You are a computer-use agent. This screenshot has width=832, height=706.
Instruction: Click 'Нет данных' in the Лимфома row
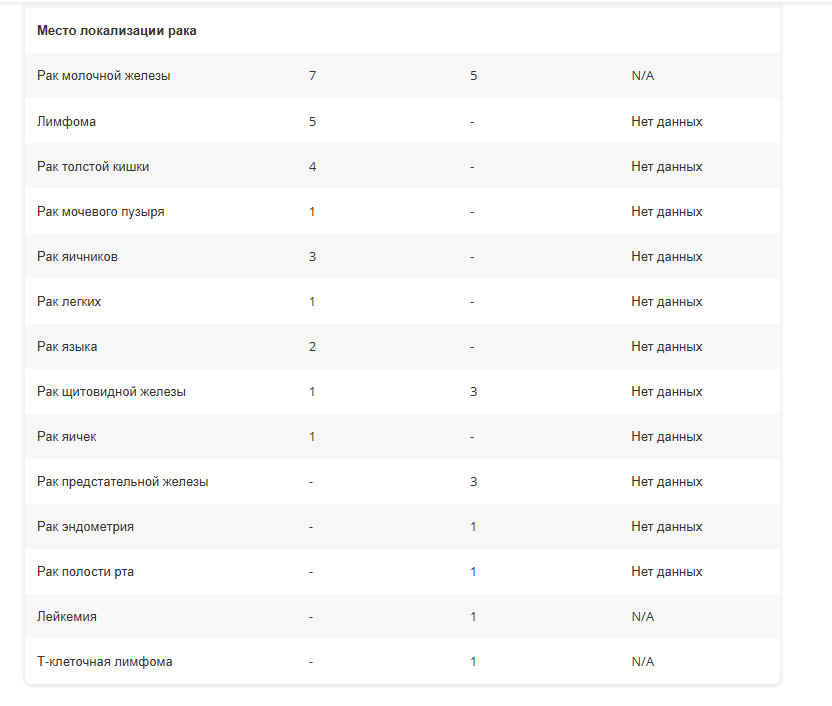pyautogui.click(x=666, y=121)
